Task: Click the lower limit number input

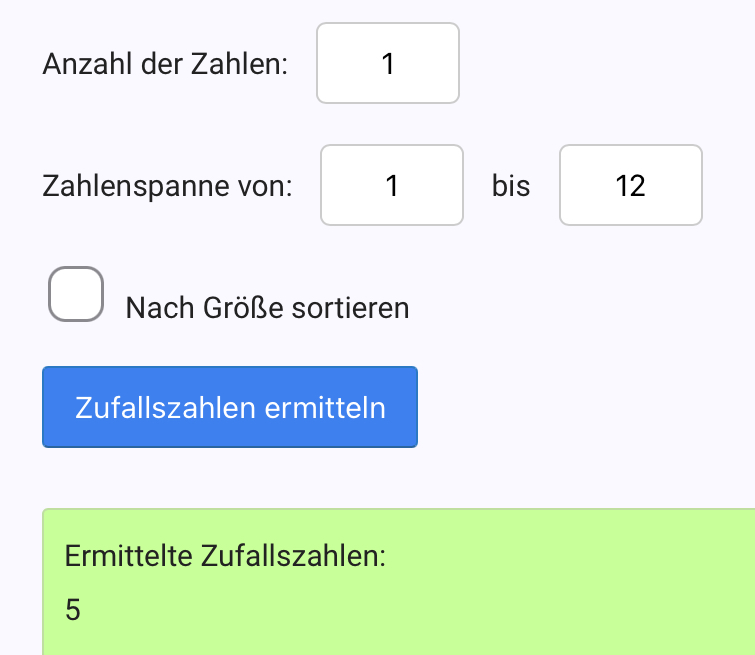Action: [x=392, y=186]
